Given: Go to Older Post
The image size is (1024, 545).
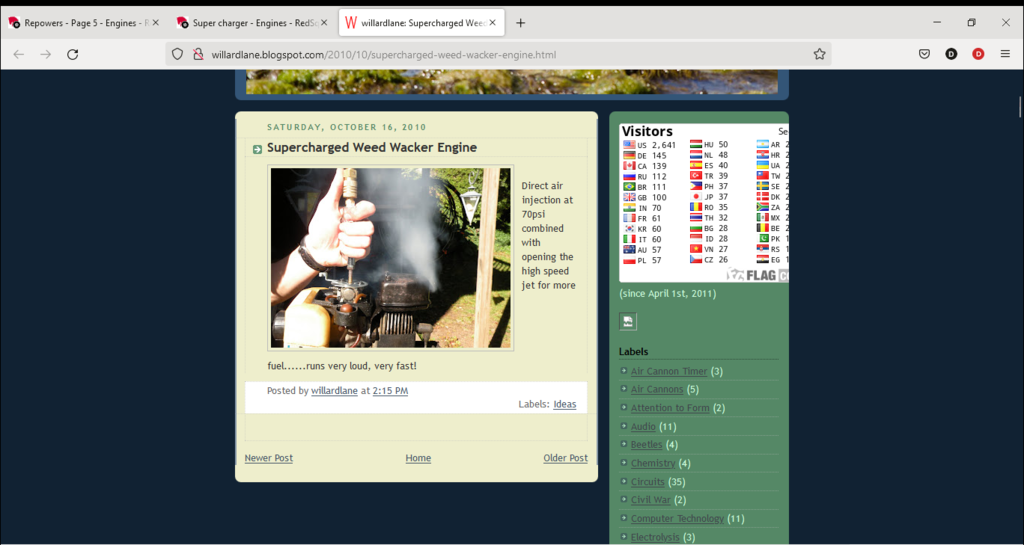Looking at the screenshot, I should (566, 458).
